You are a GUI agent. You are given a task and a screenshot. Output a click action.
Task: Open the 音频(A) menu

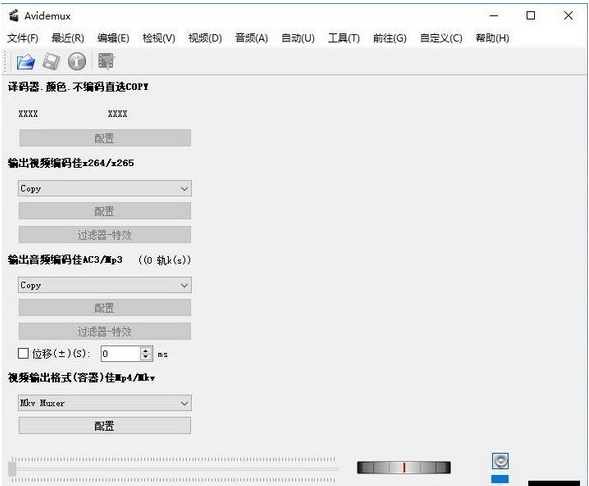pyautogui.click(x=251, y=38)
